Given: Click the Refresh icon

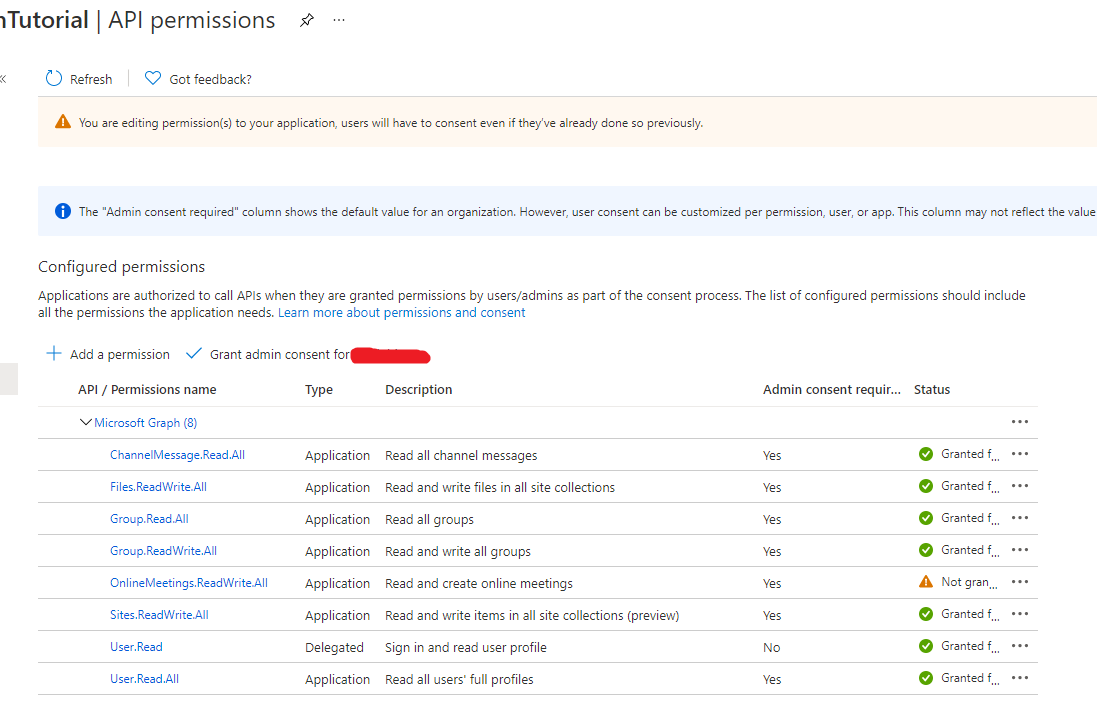Looking at the screenshot, I should coord(52,78).
